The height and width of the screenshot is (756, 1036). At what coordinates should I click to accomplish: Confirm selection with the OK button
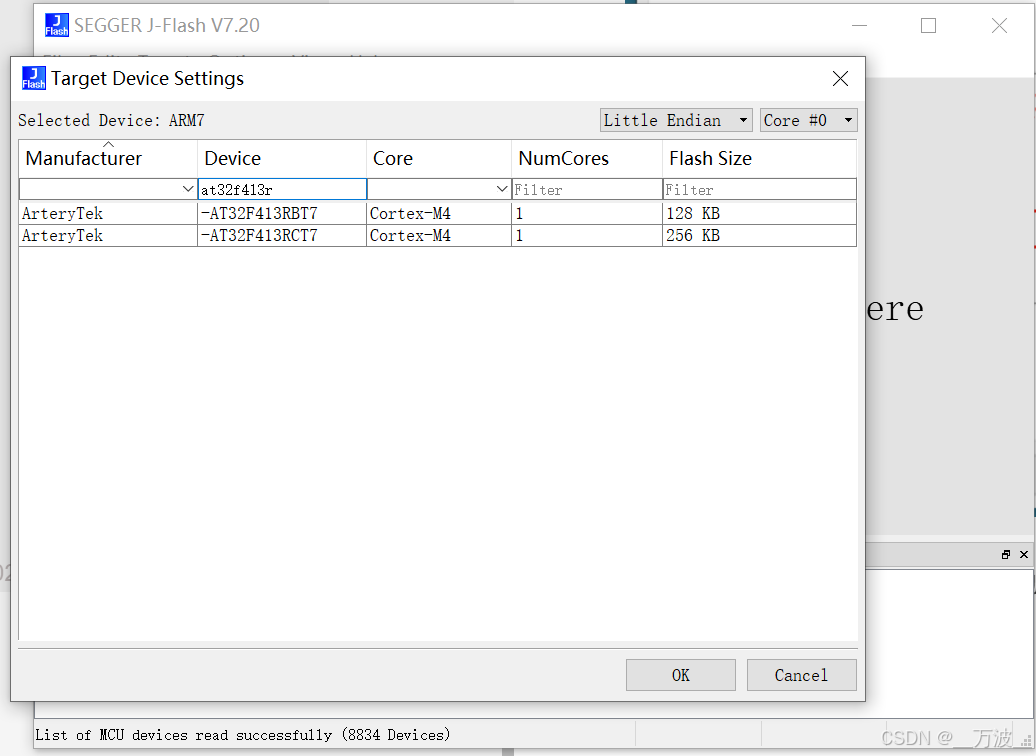point(681,675)
